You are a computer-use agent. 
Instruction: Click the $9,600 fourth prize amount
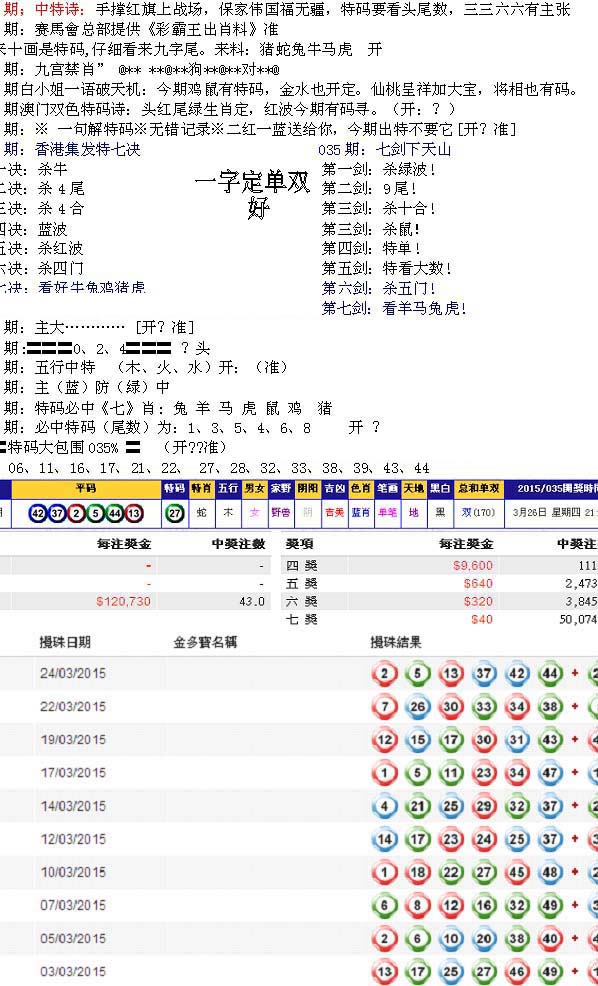pyautogui.click(x=473, y=565)
